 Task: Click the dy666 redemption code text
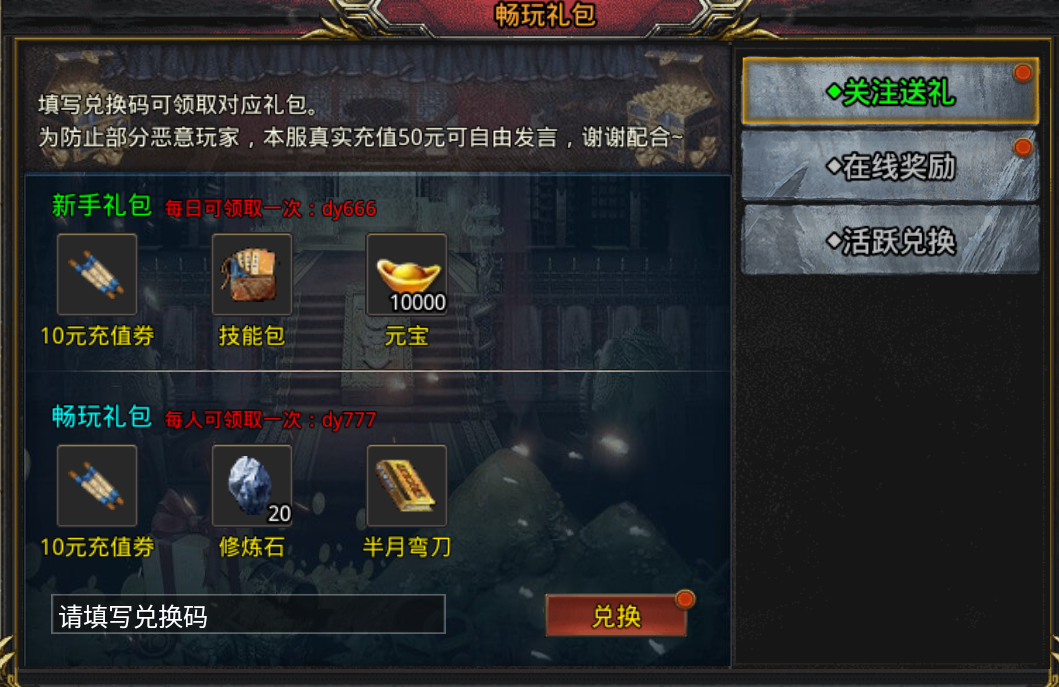[348, 209]
